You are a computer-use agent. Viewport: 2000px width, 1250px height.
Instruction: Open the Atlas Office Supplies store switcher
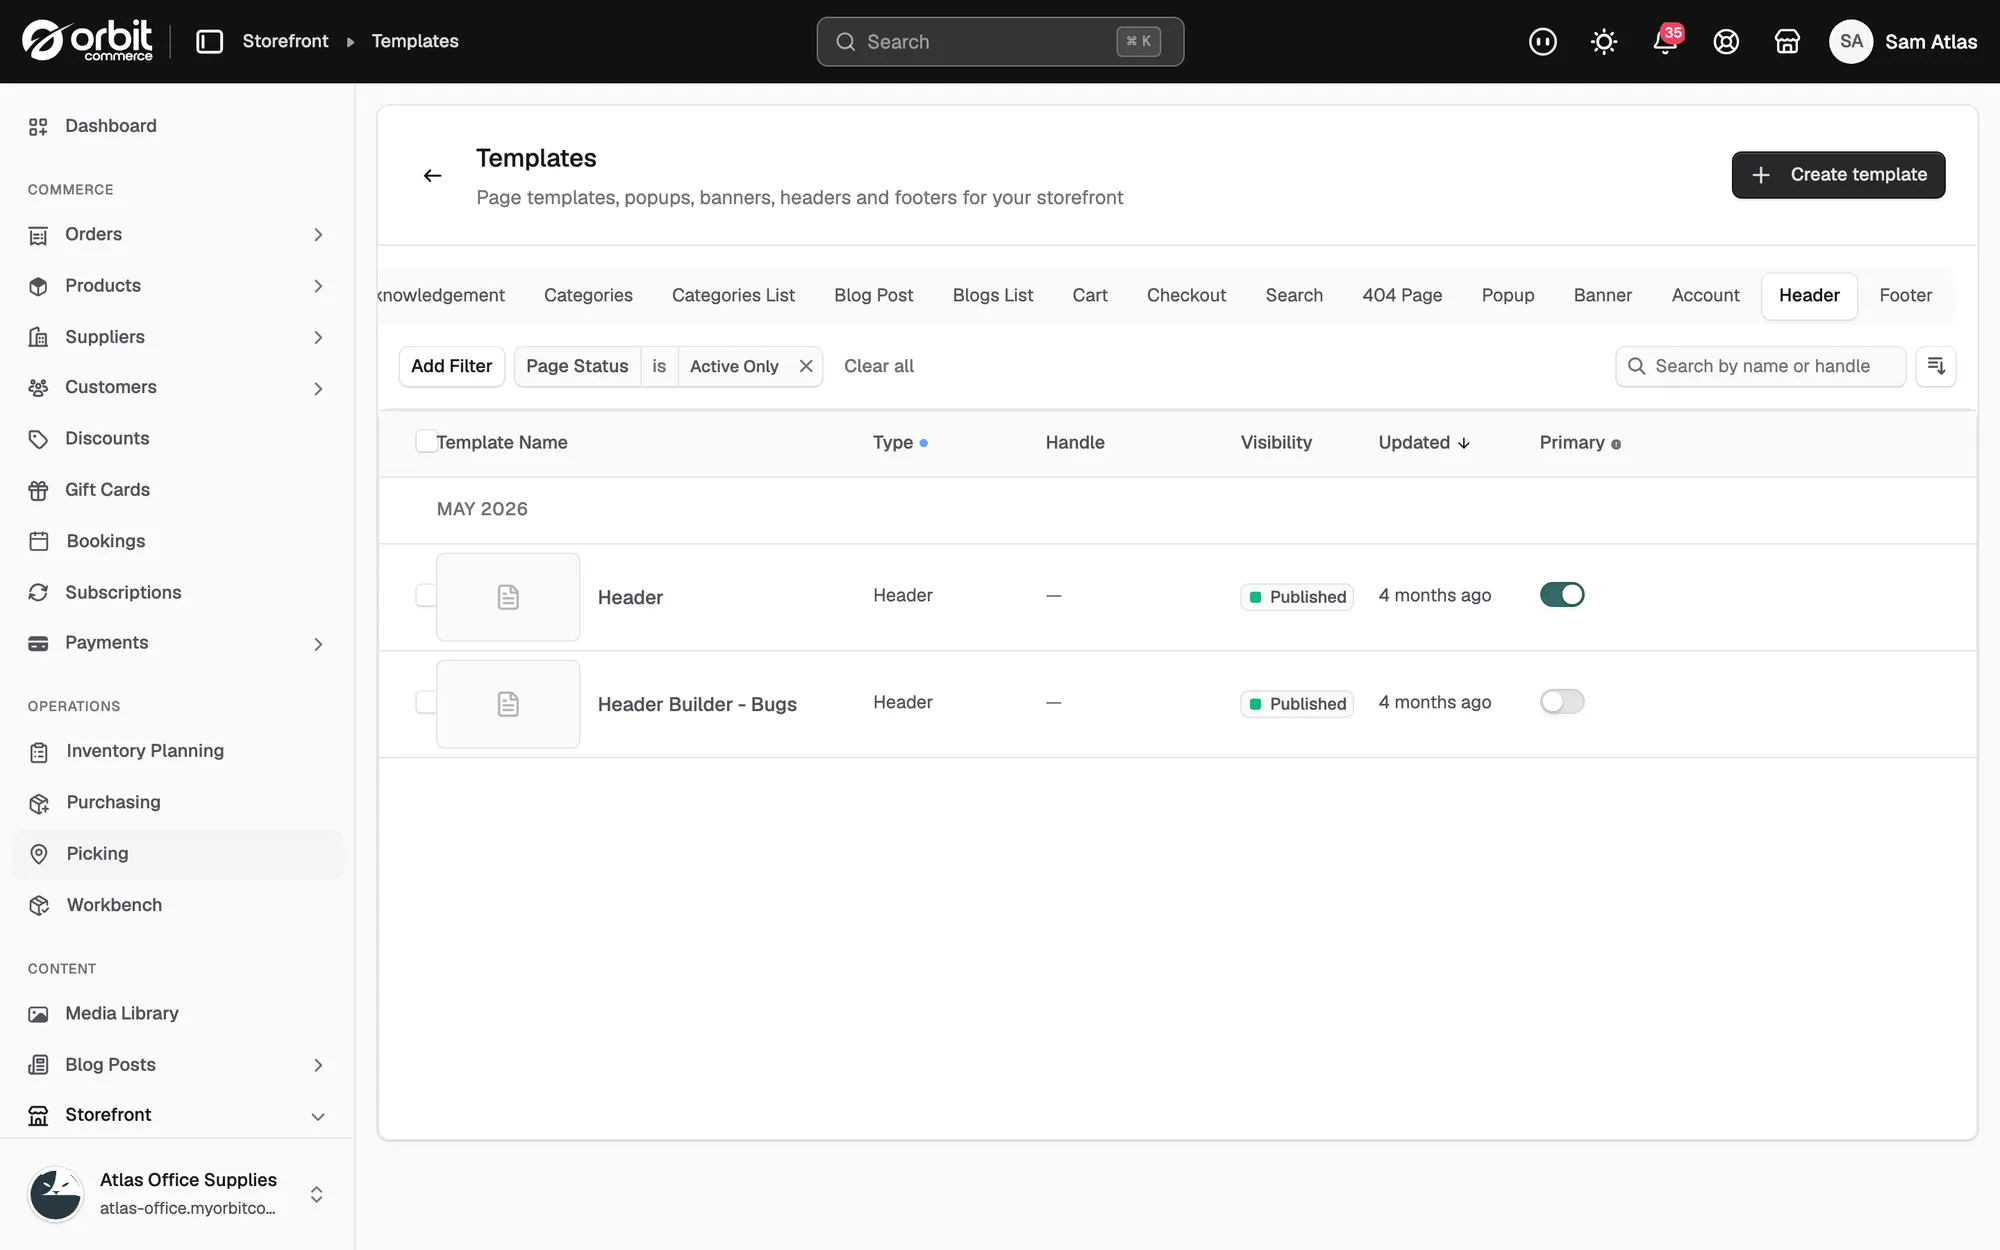coord(178,1194)
